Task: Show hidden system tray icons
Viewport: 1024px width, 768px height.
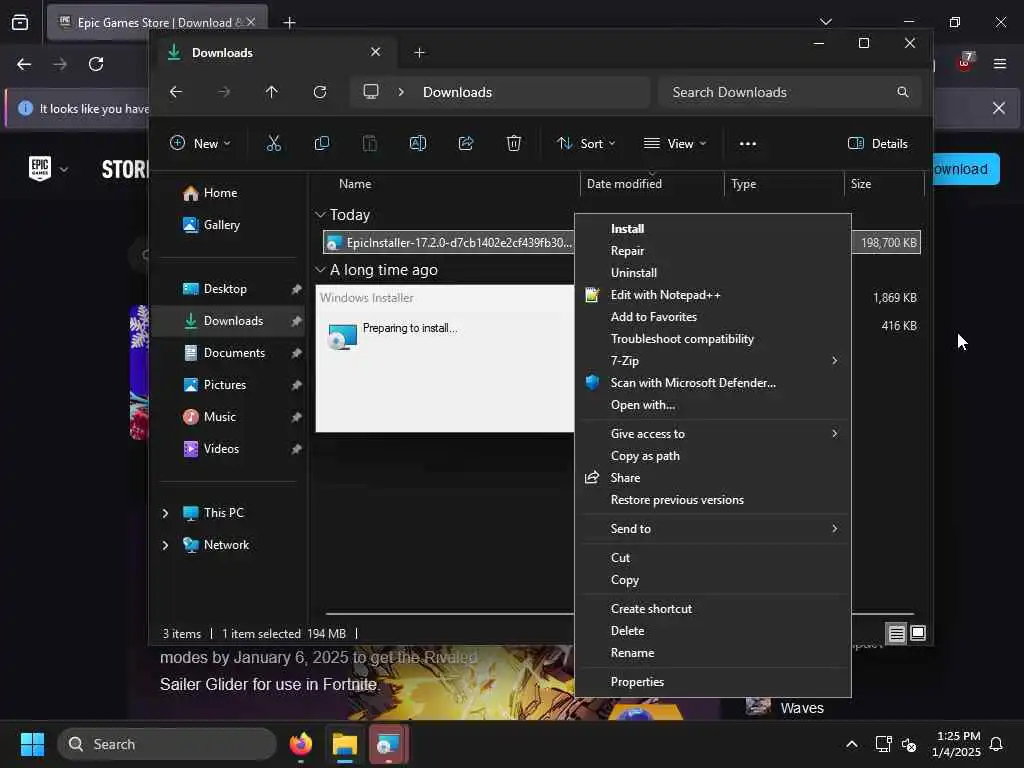Action: click(852, 744)
